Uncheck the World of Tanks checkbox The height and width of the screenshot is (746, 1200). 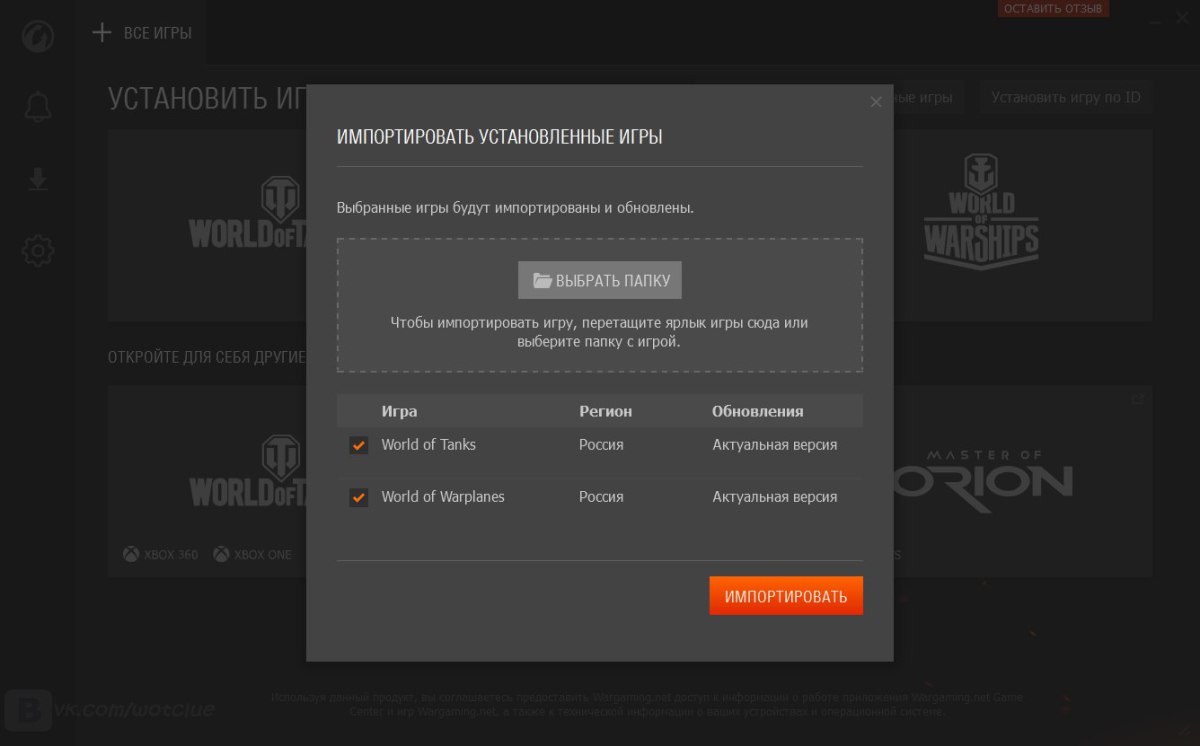tap(358, 445)
